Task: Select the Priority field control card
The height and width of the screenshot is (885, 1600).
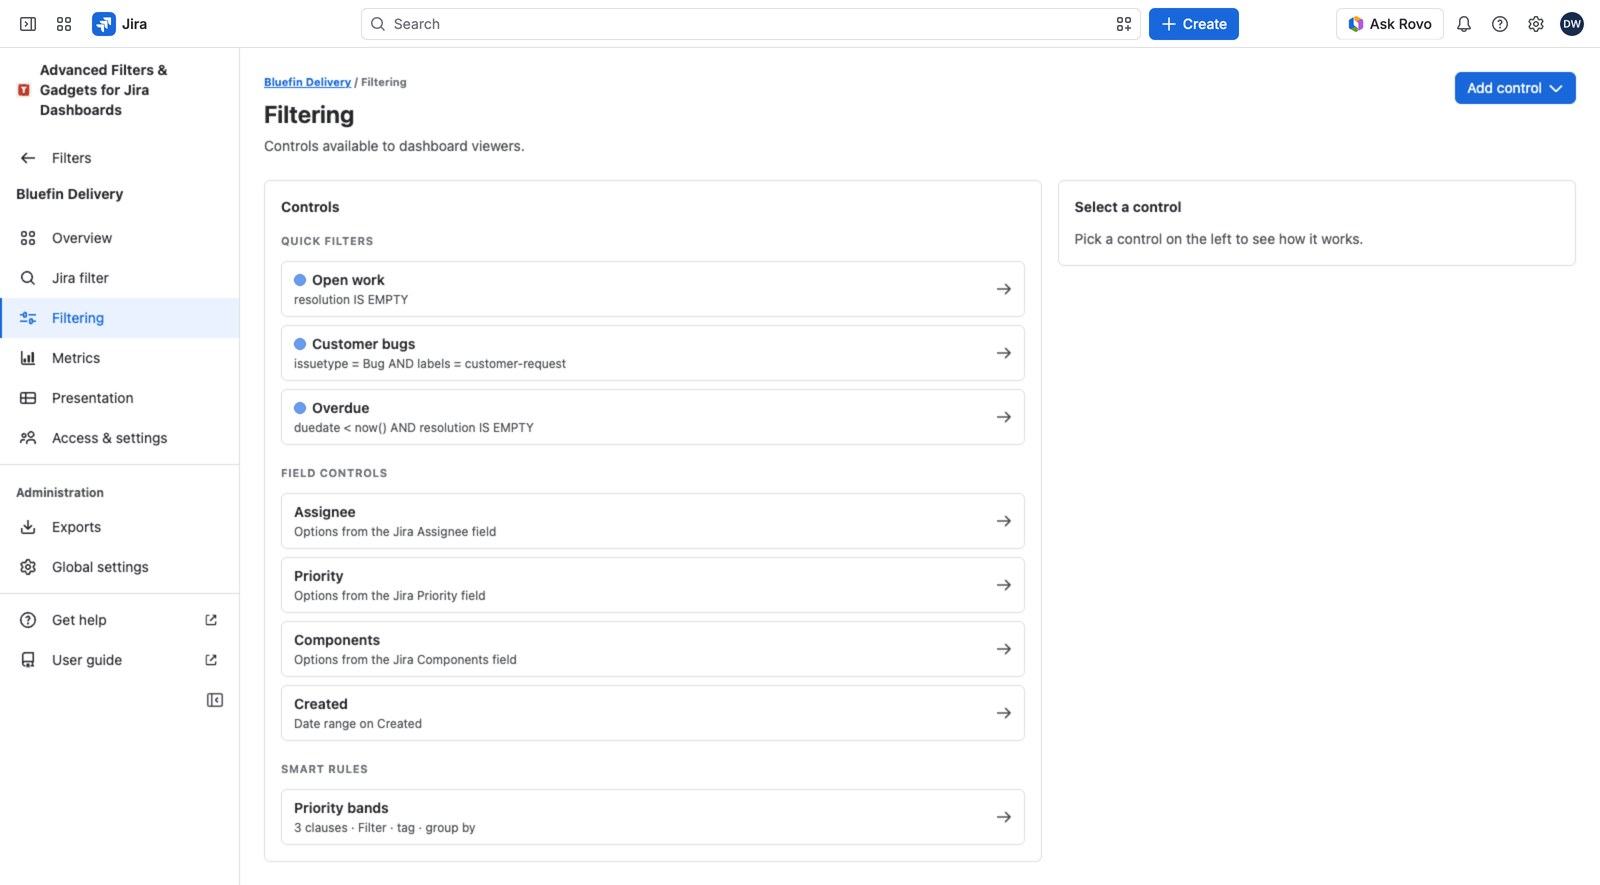Action: pos(653,585)
